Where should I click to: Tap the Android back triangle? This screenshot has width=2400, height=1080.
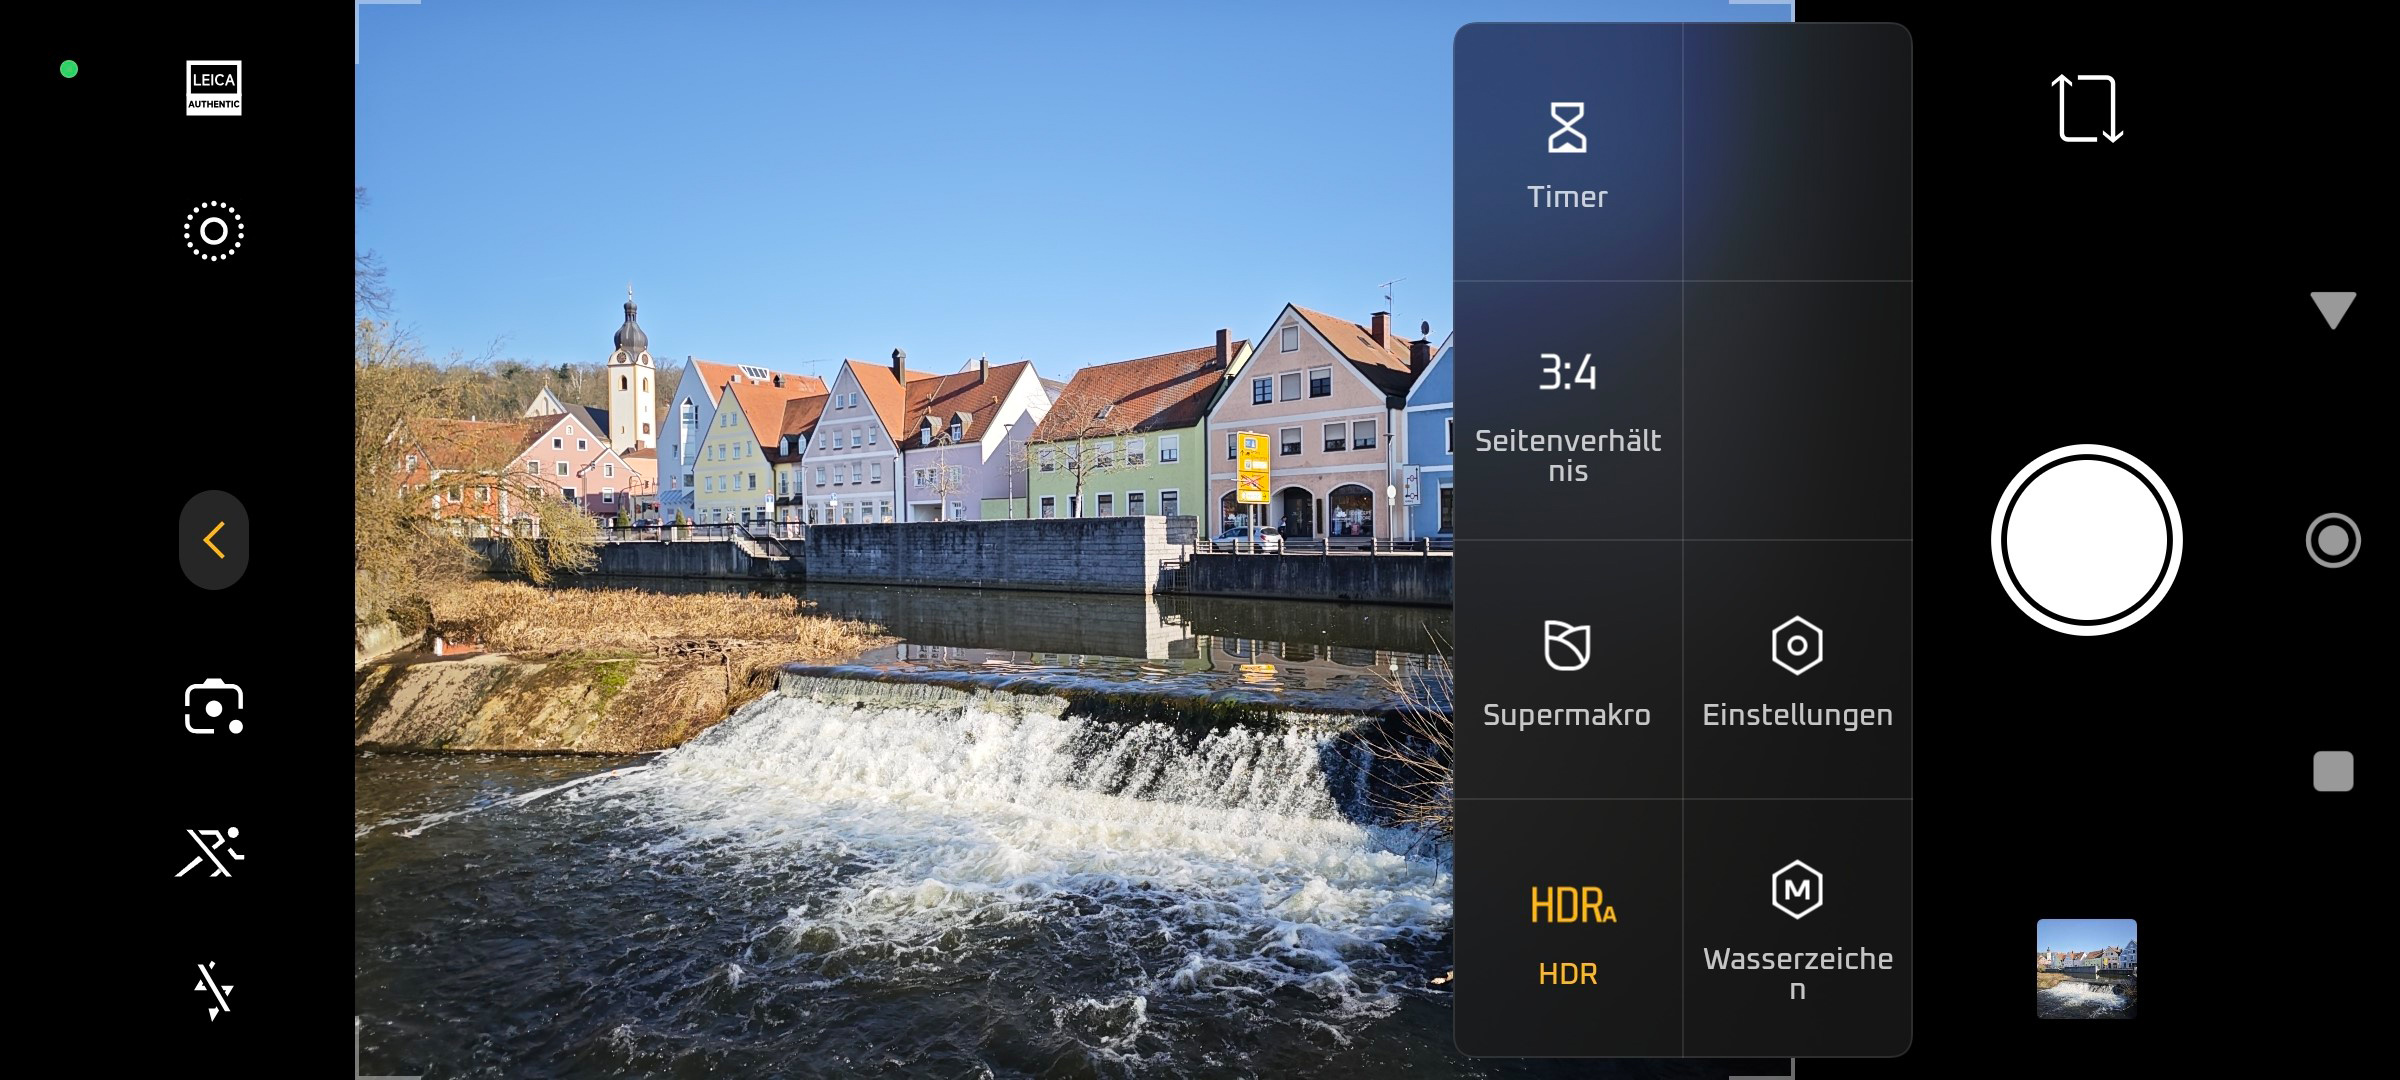[2332, 310]
